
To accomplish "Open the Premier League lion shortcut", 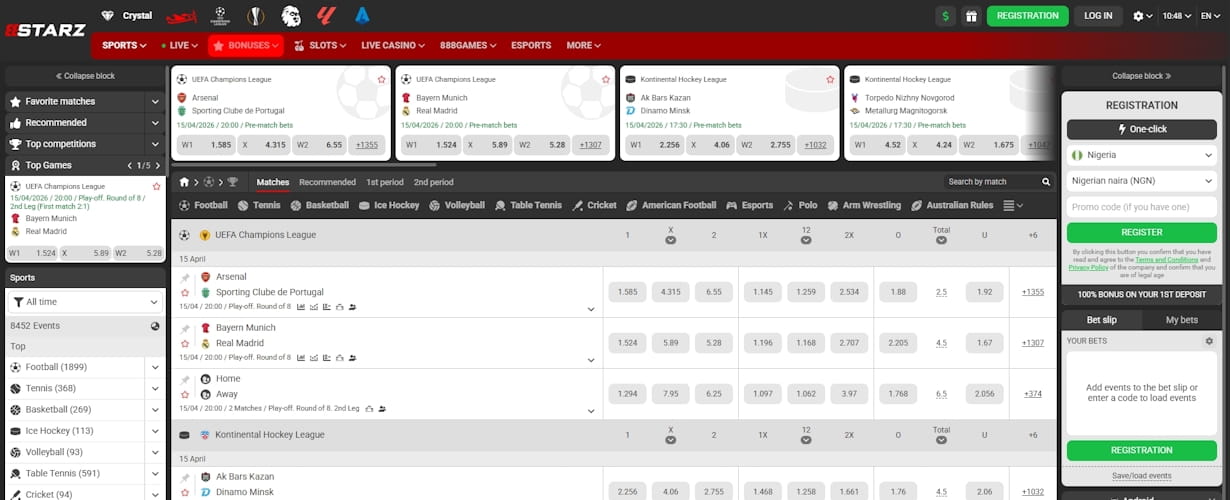I will (x=290, y=16).
